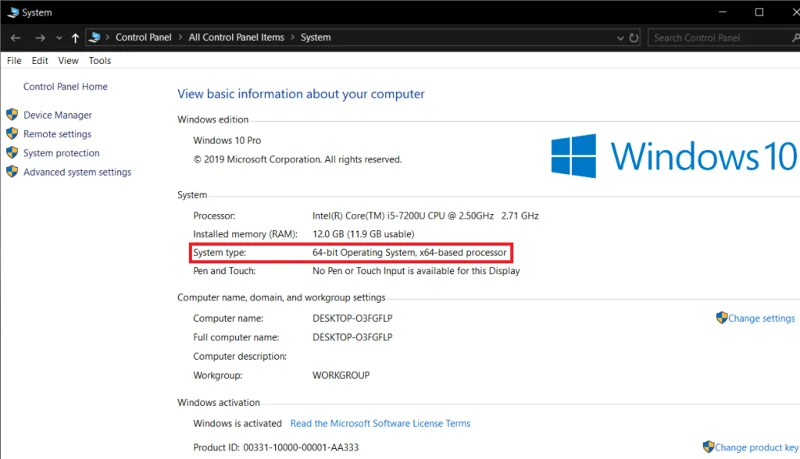Click the shield icon of Change settings
Image resolution: width=800 pixels, height=459 pixels.
pyautogui.click(x=721, y=318)
